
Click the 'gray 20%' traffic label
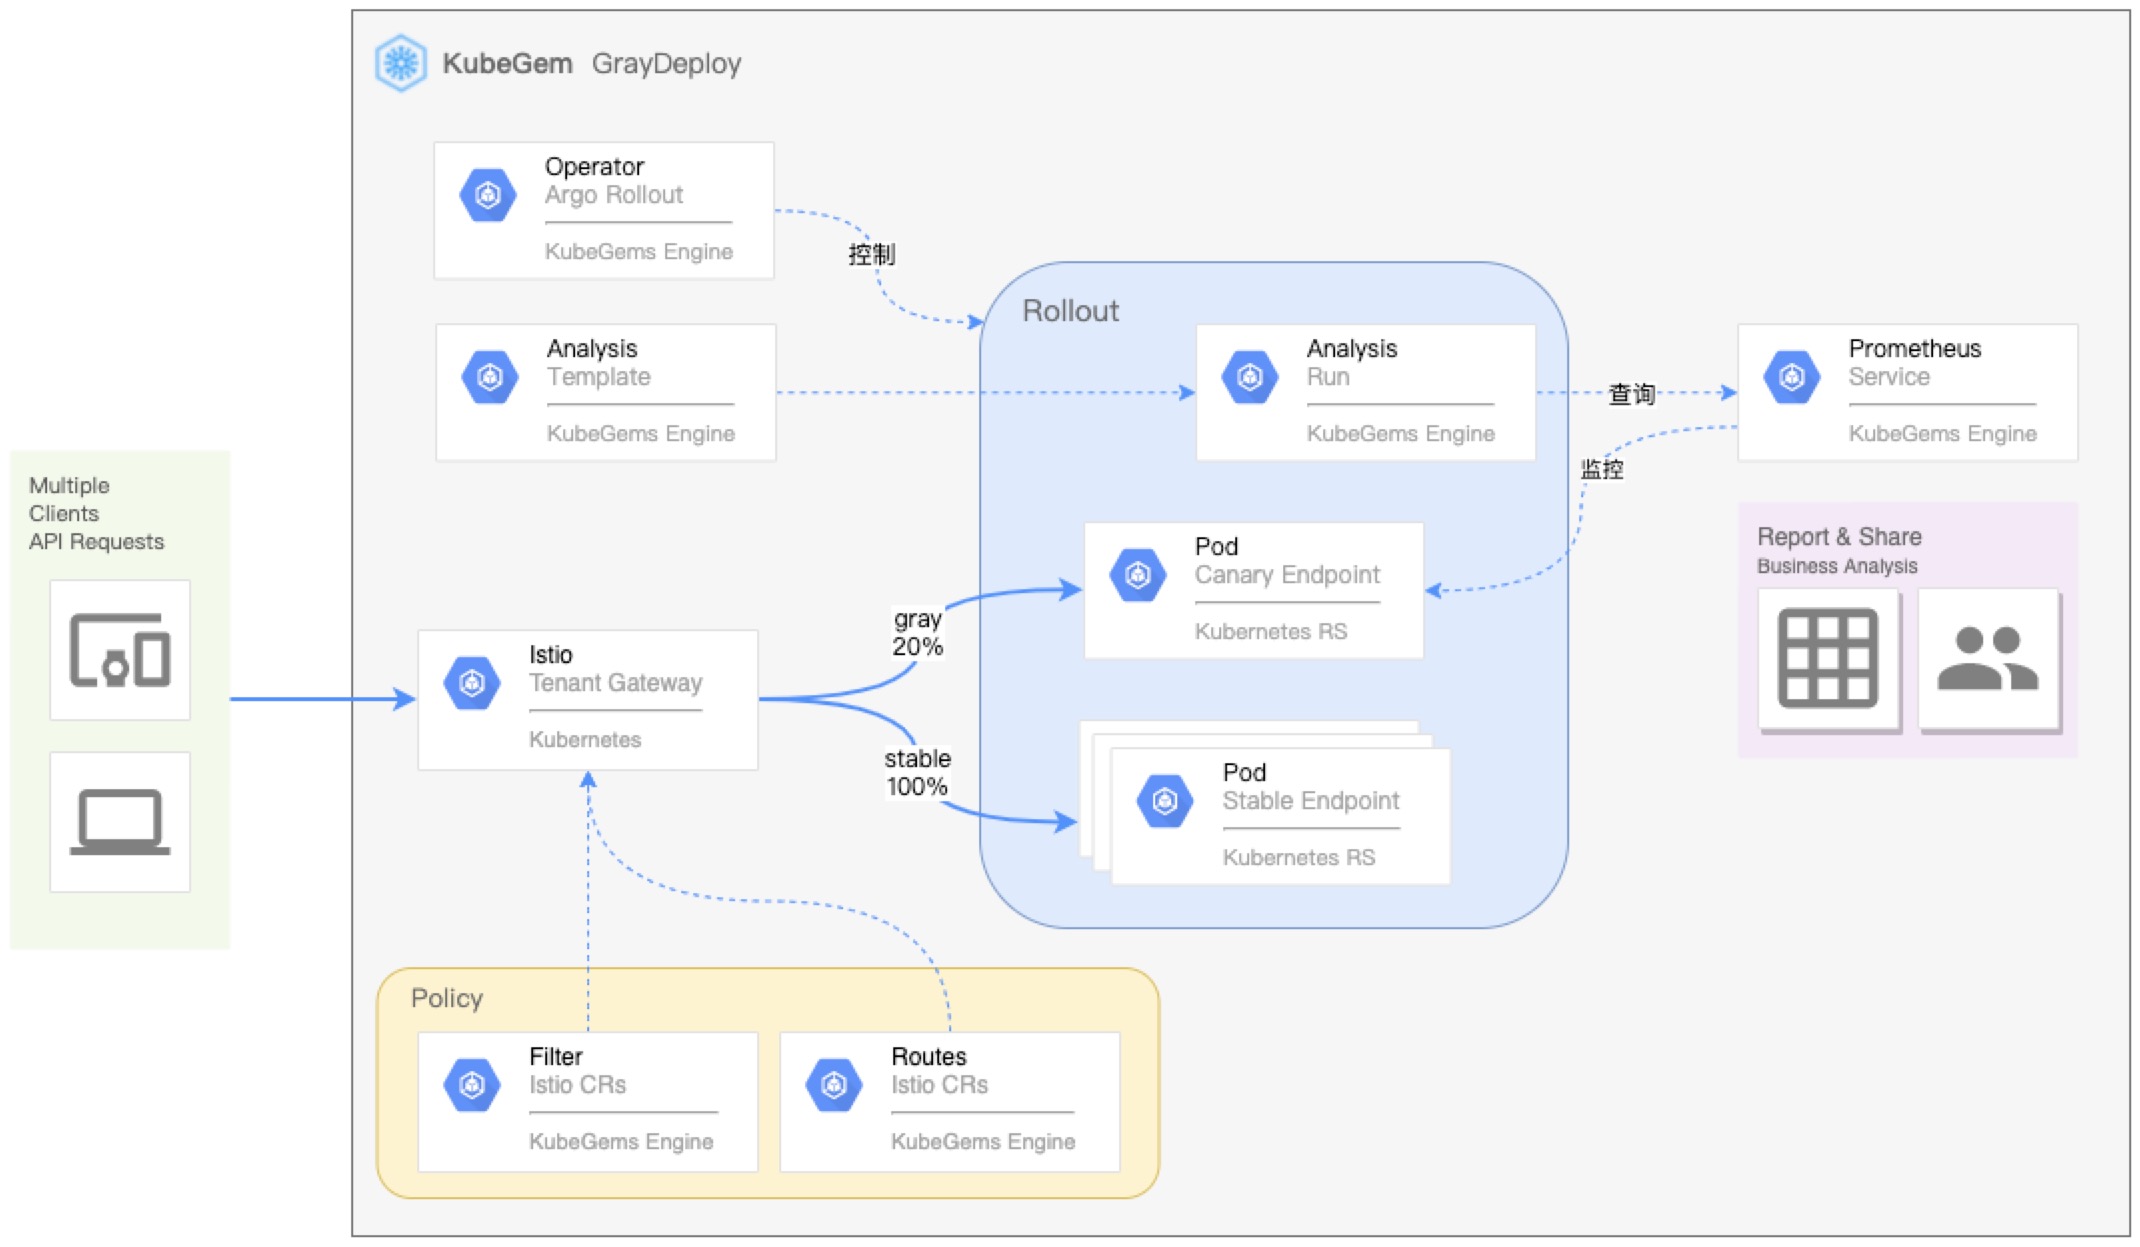click(918, 632)
